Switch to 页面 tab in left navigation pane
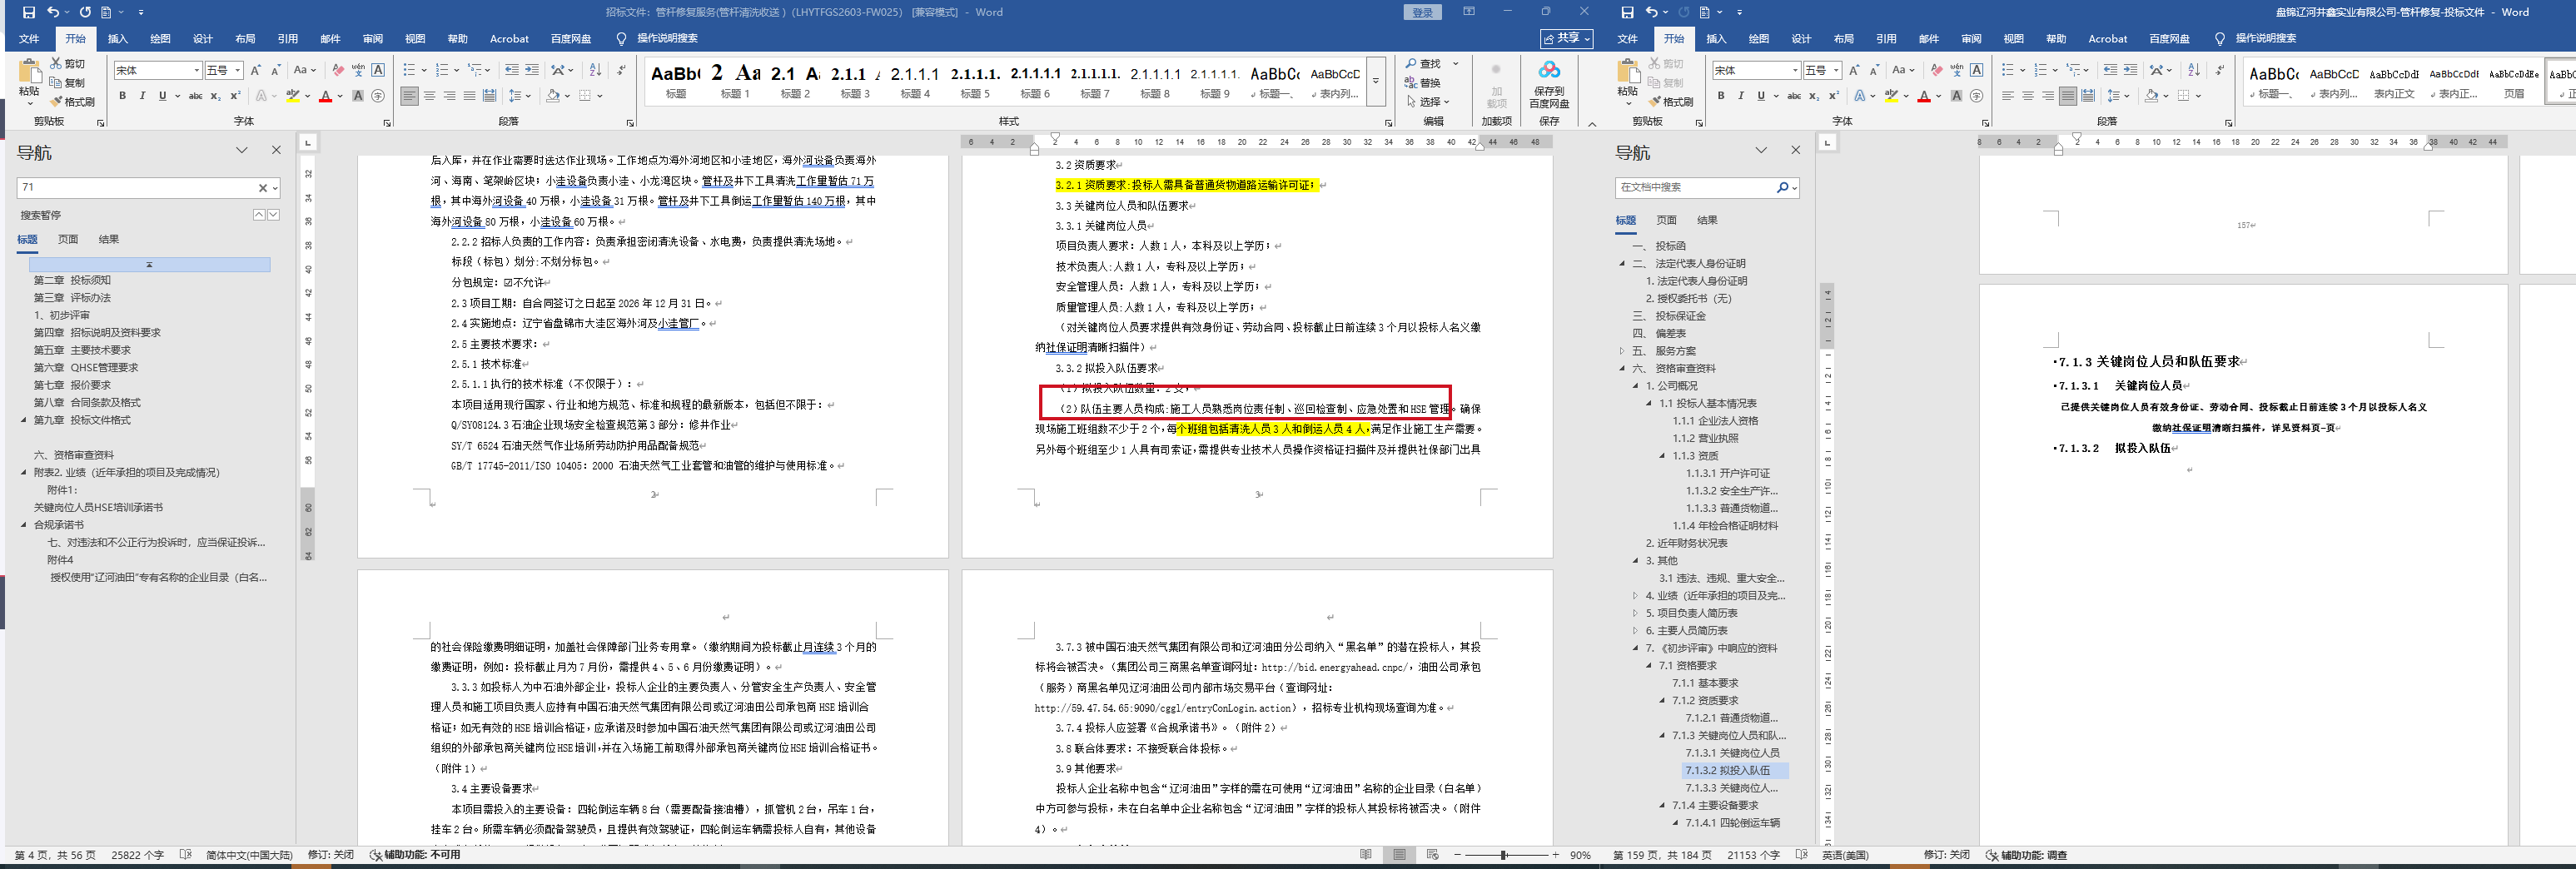Image resolution: width=2576 pixels, height=869 pixels. [x=68, y=239]
